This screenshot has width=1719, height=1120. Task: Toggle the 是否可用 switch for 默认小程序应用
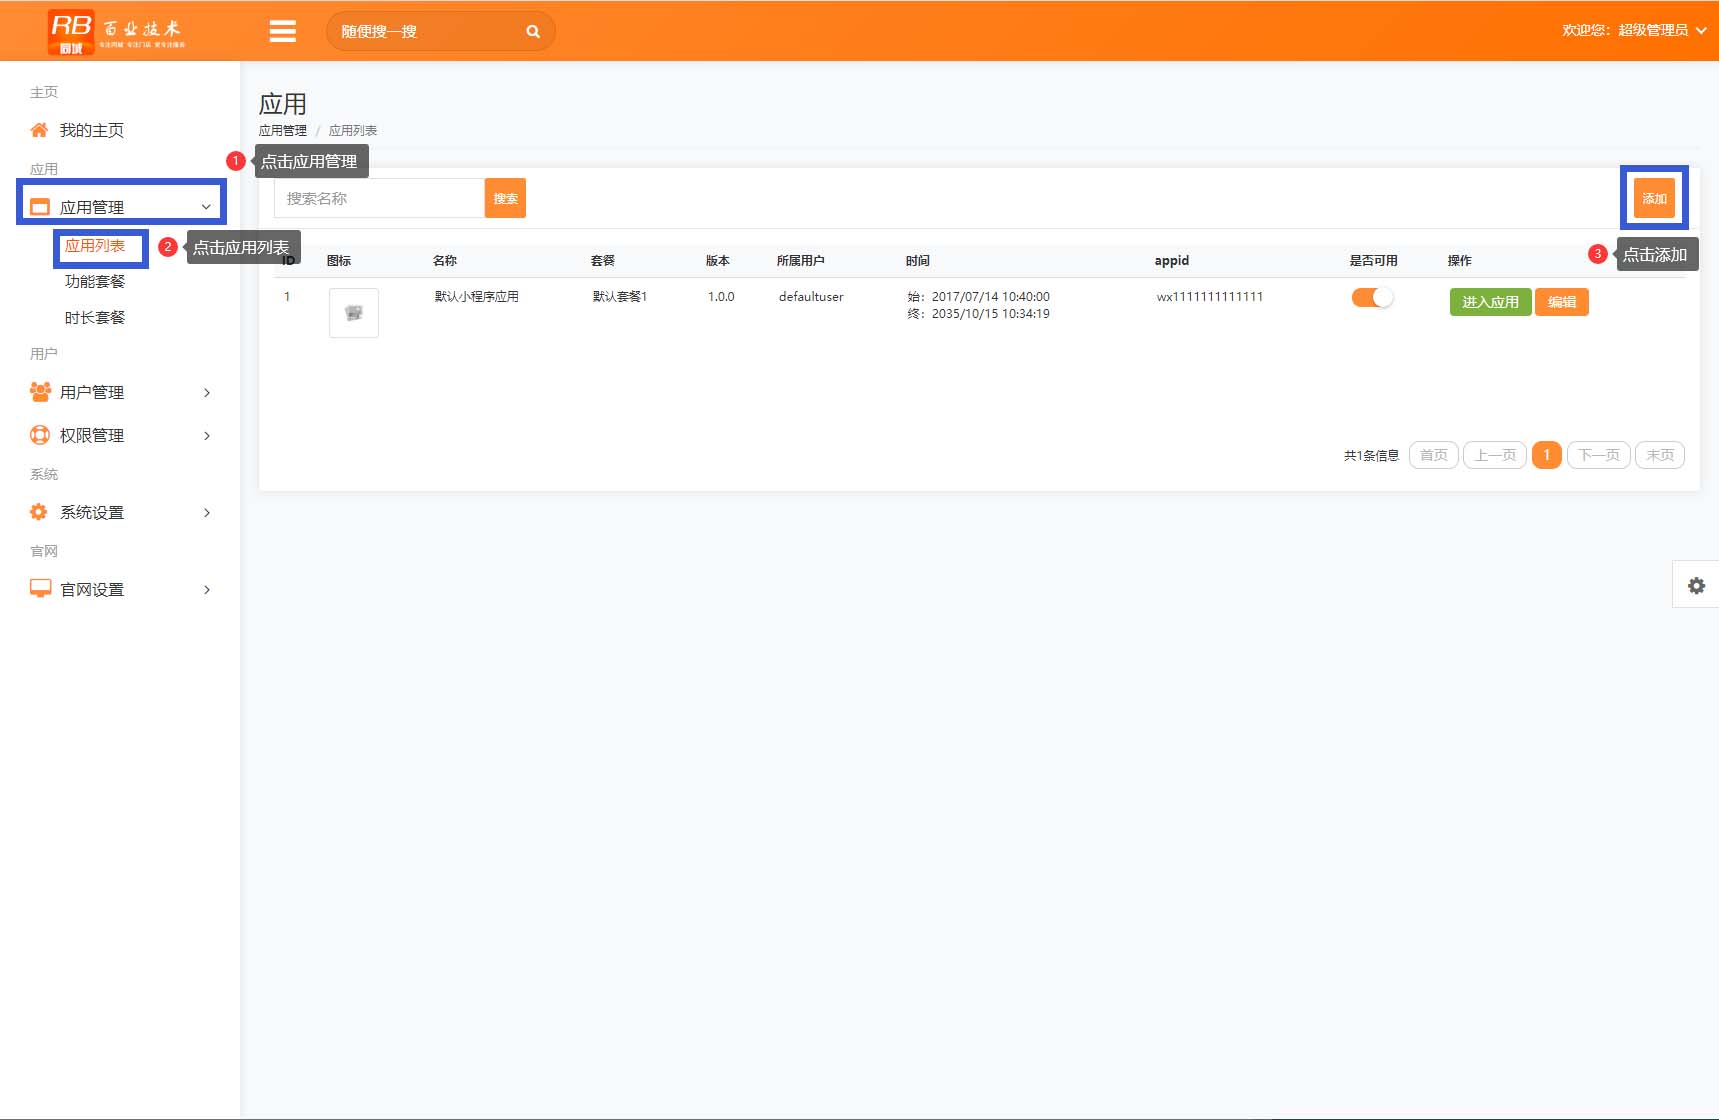pyautogui.click(x=1373, y=298)
